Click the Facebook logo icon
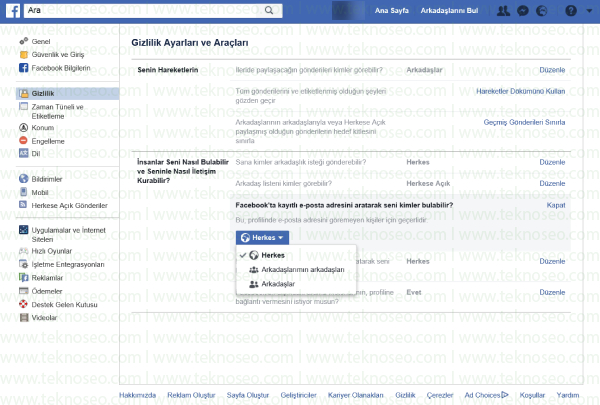 [13, 10]
